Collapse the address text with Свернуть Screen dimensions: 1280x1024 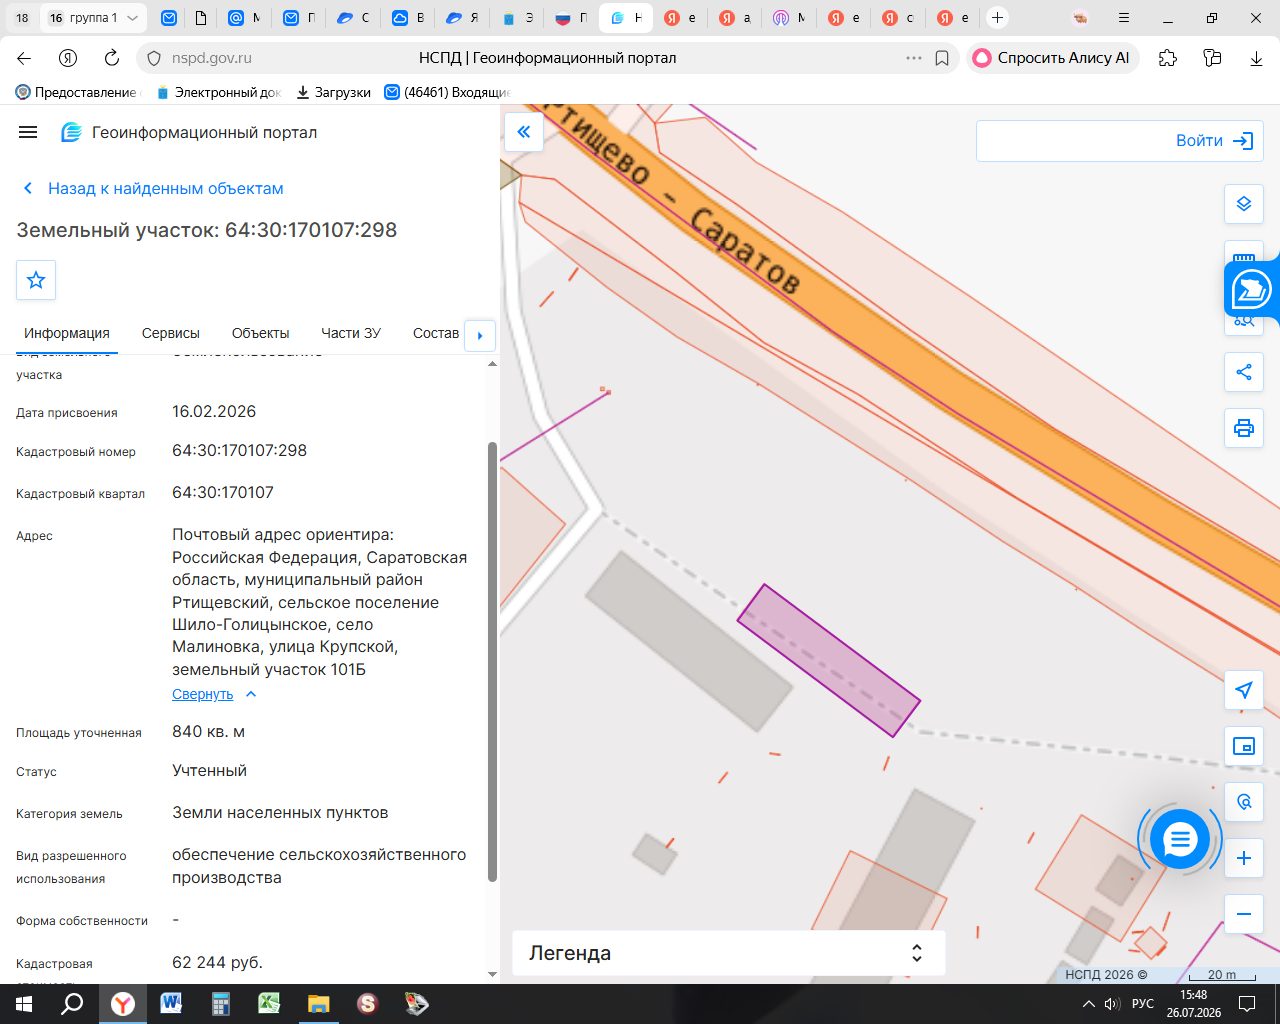[x=214, y=694]
